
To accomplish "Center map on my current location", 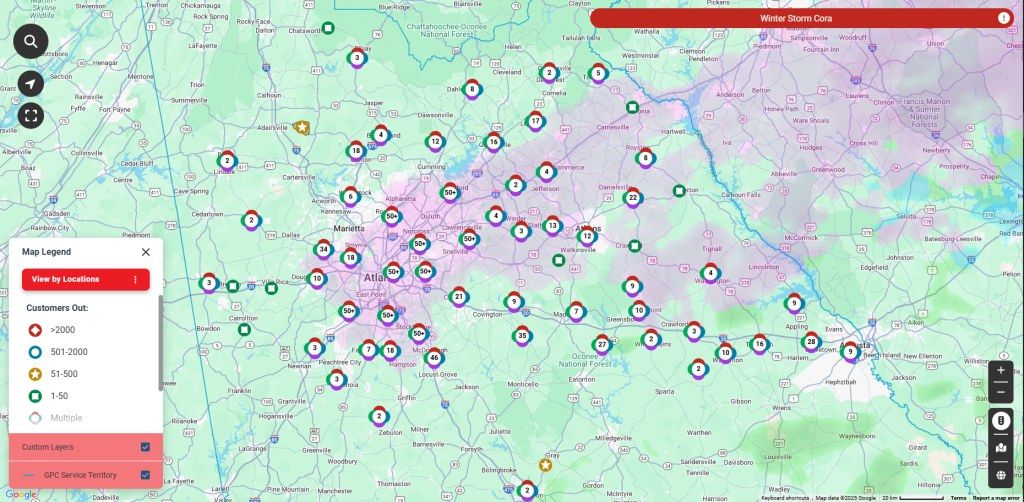I will coord(31,84).
